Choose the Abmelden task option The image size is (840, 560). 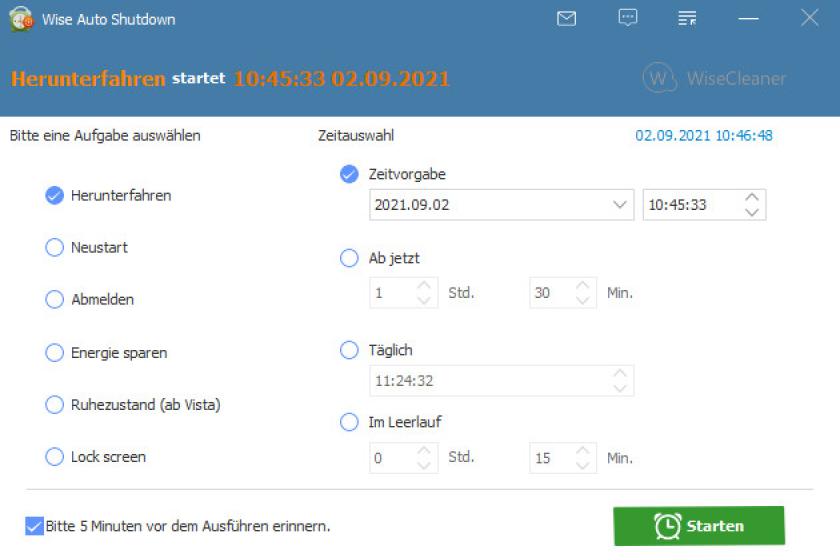coord(89,300)
